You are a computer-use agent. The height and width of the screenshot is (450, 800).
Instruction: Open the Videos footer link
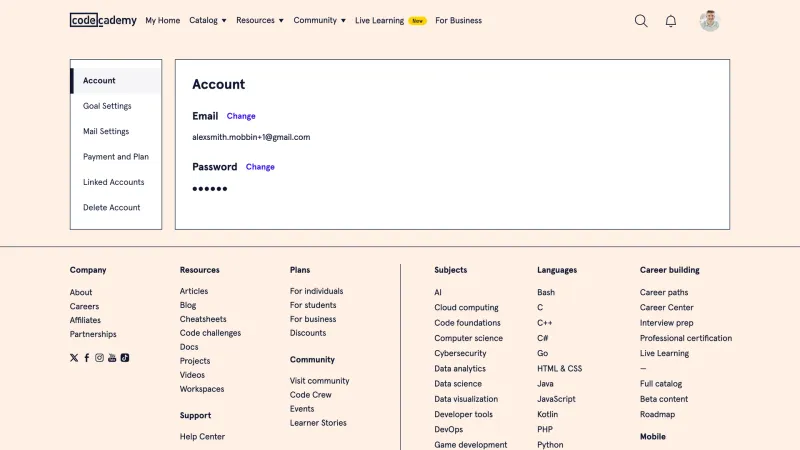[192, 375]
